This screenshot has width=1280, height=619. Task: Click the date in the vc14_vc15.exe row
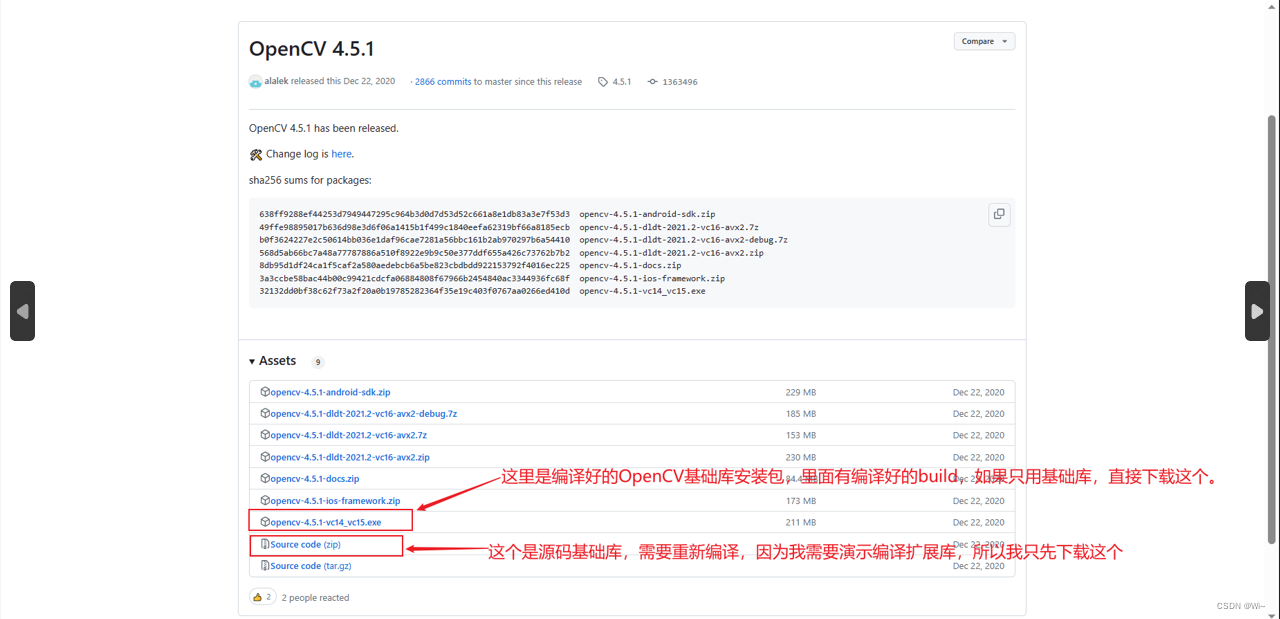[978, 522]
